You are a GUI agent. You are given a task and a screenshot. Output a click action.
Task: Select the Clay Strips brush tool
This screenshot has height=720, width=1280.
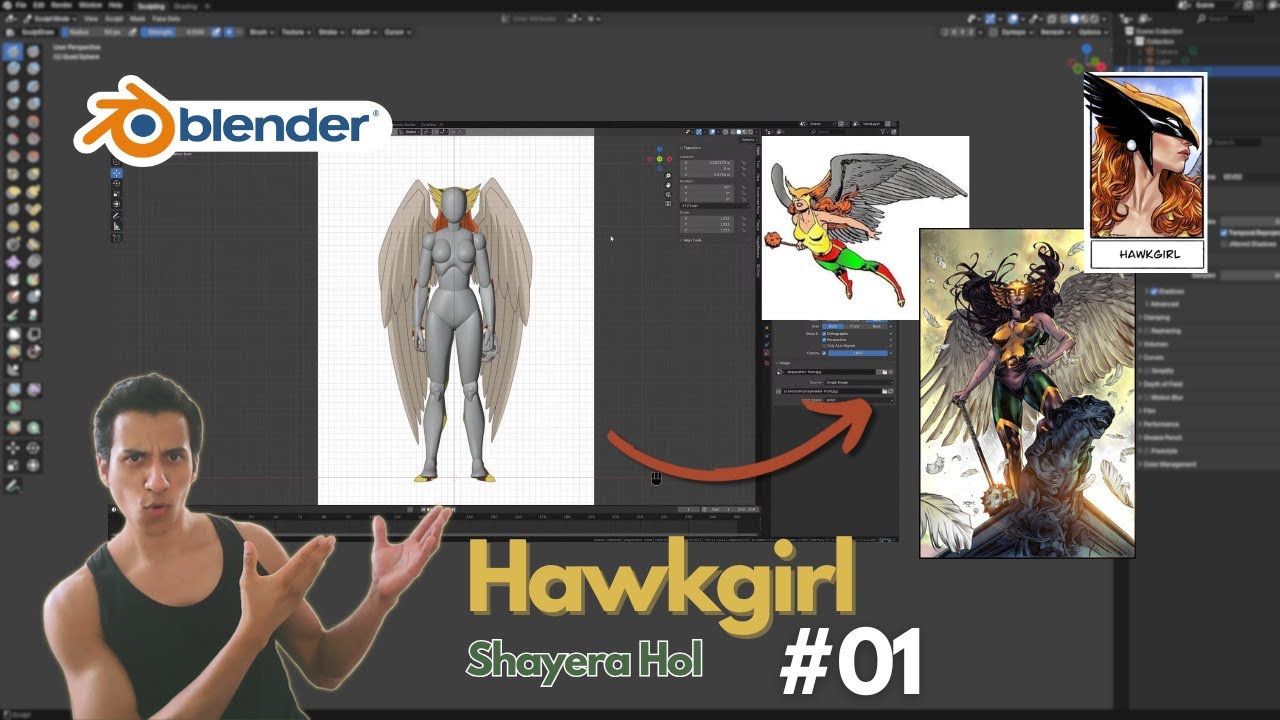[33, 68]
